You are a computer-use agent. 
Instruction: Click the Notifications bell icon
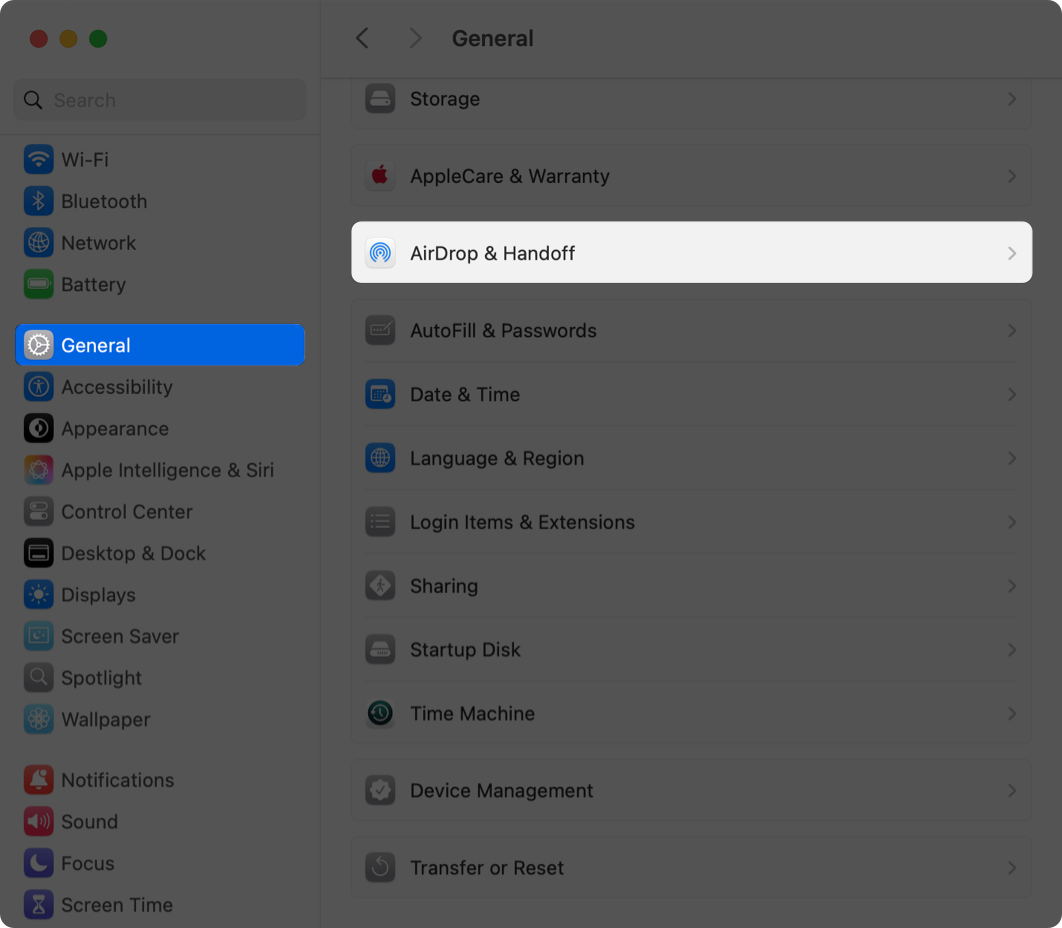click(x=39, y=780)
